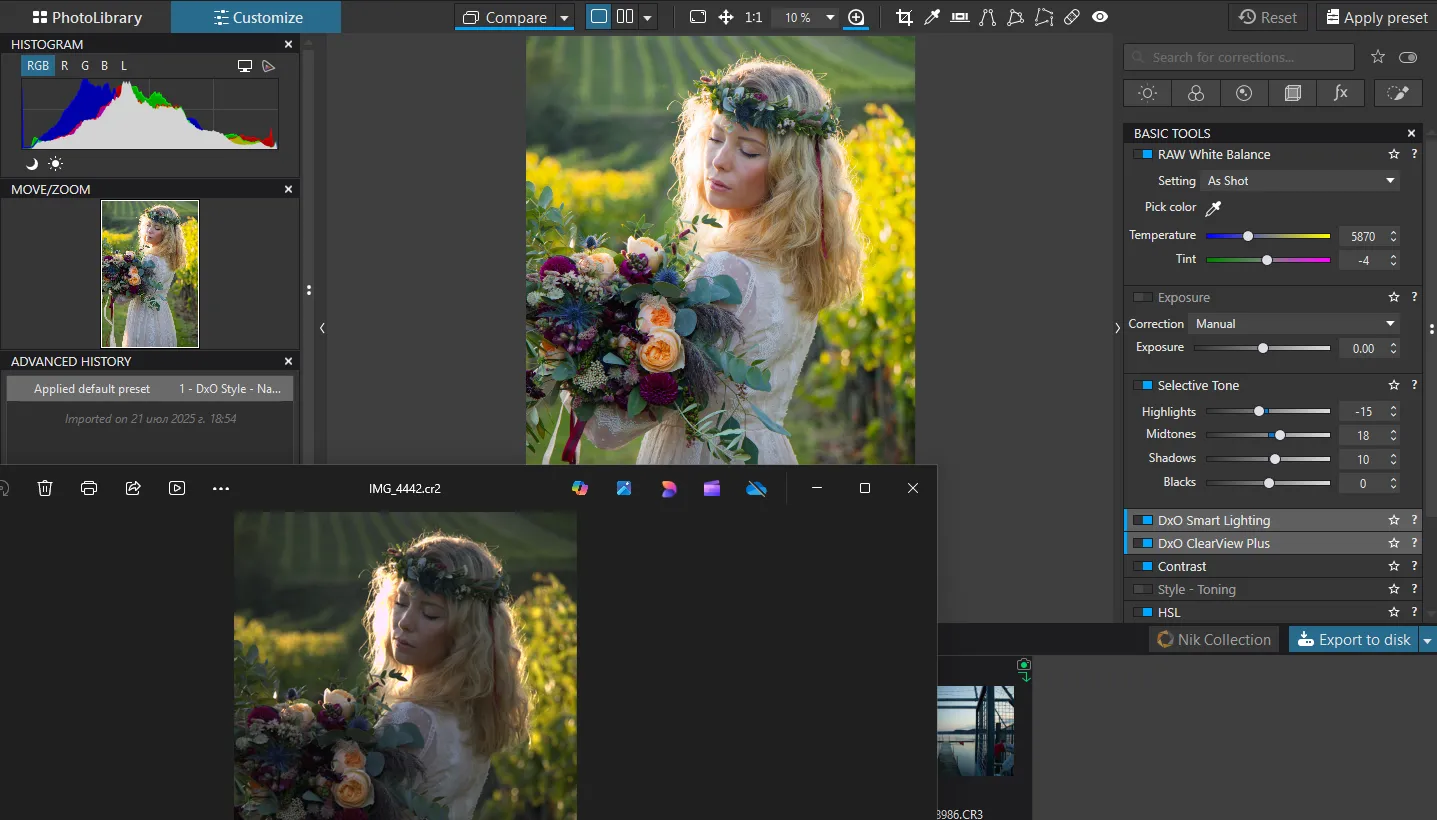Select the Horizon leveling tool
Viewport: 1437px width, 820px height.
[x=960, y=17]
